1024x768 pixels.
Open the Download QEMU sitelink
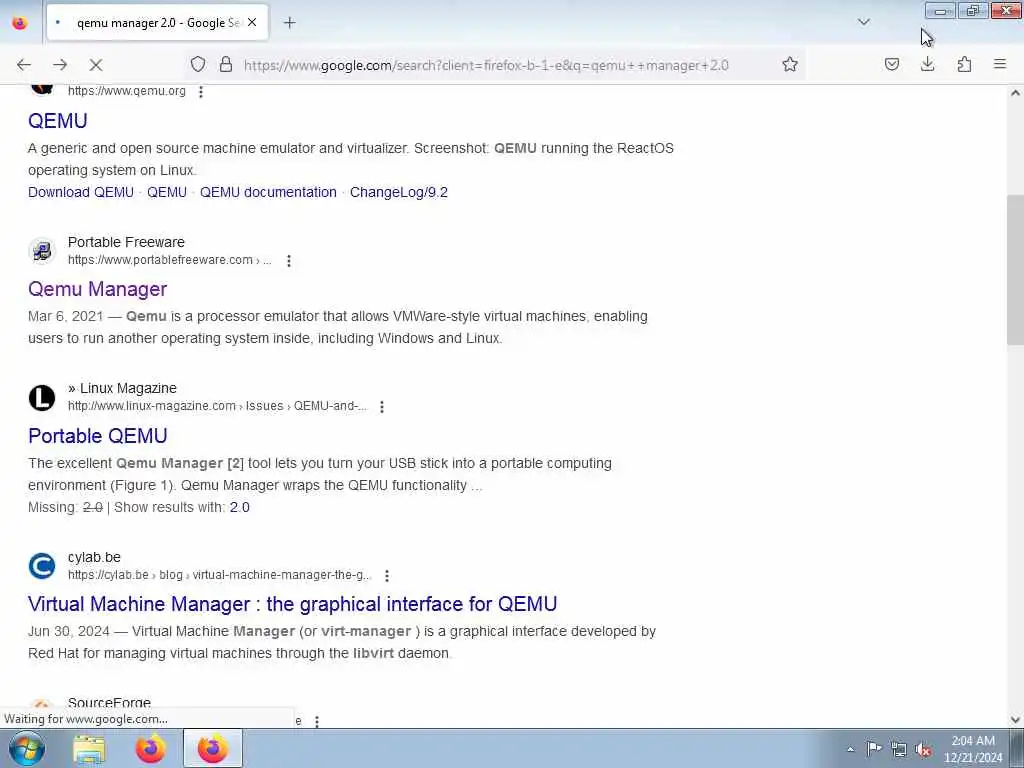point(81,192)
